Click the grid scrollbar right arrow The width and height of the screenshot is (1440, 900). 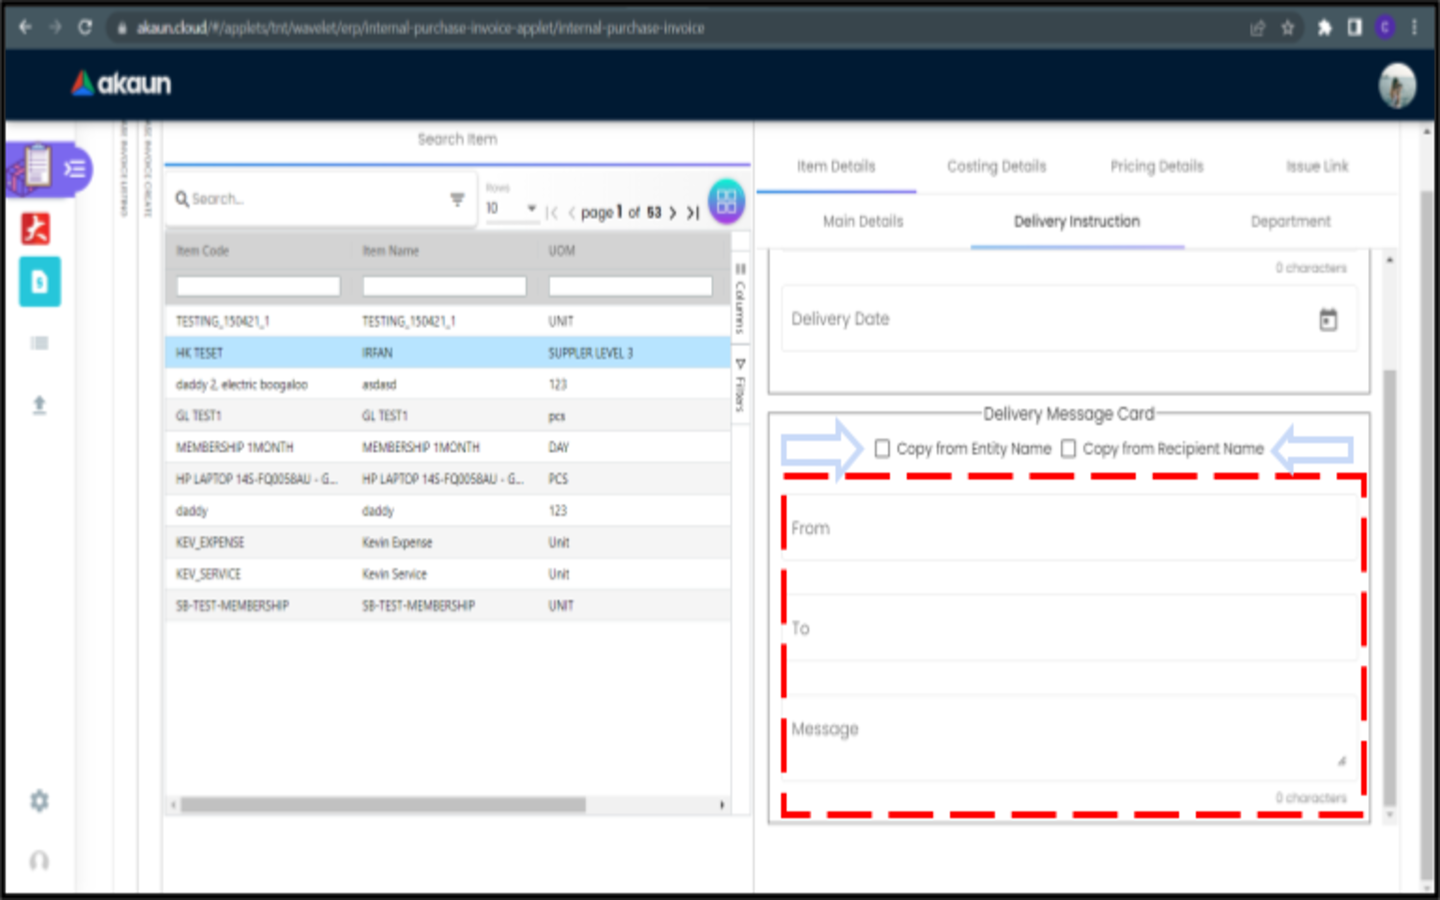point(722,805)
